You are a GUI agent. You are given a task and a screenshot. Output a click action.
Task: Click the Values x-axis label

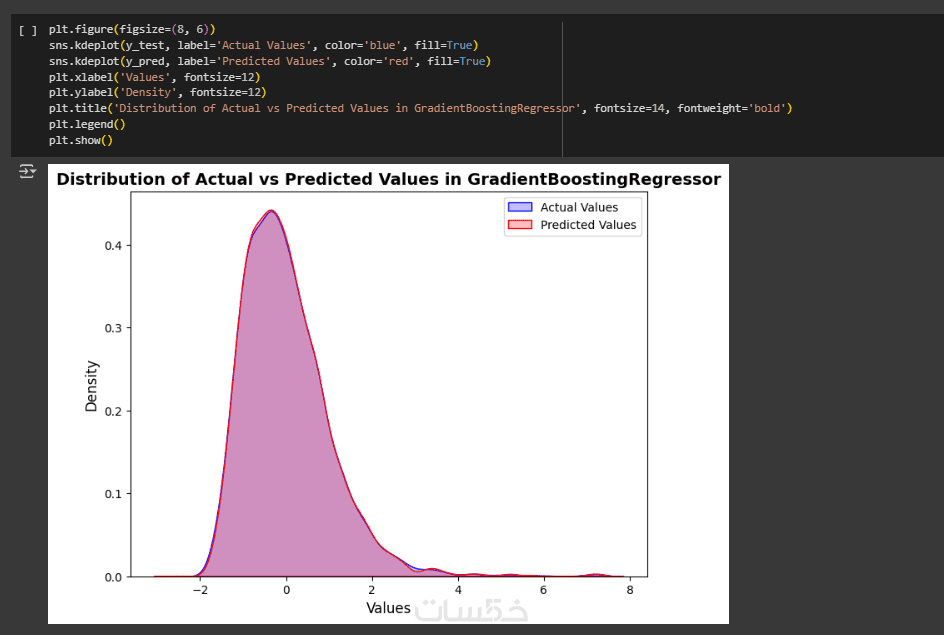(388, 608)
